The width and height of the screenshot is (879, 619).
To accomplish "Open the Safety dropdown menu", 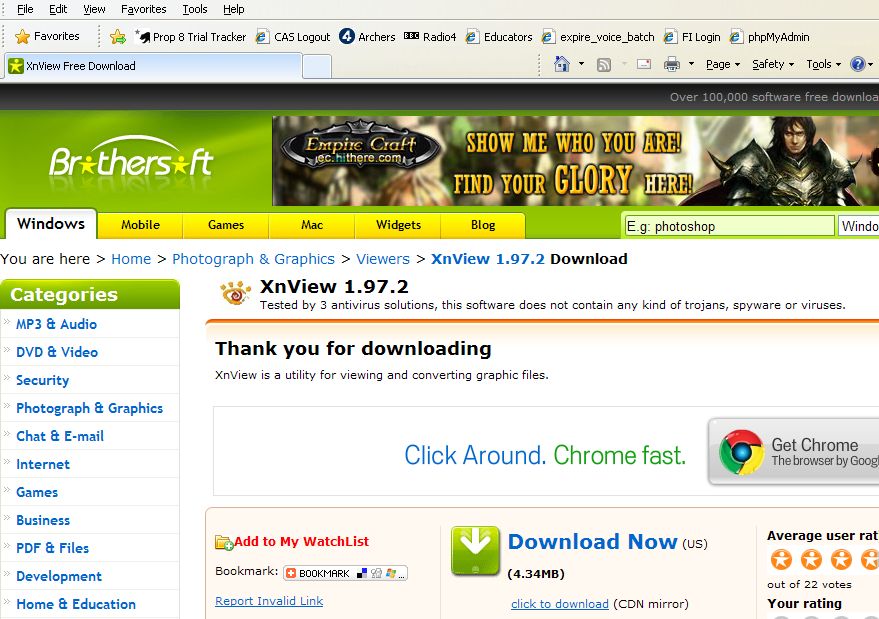I will (x=773, y=64).
